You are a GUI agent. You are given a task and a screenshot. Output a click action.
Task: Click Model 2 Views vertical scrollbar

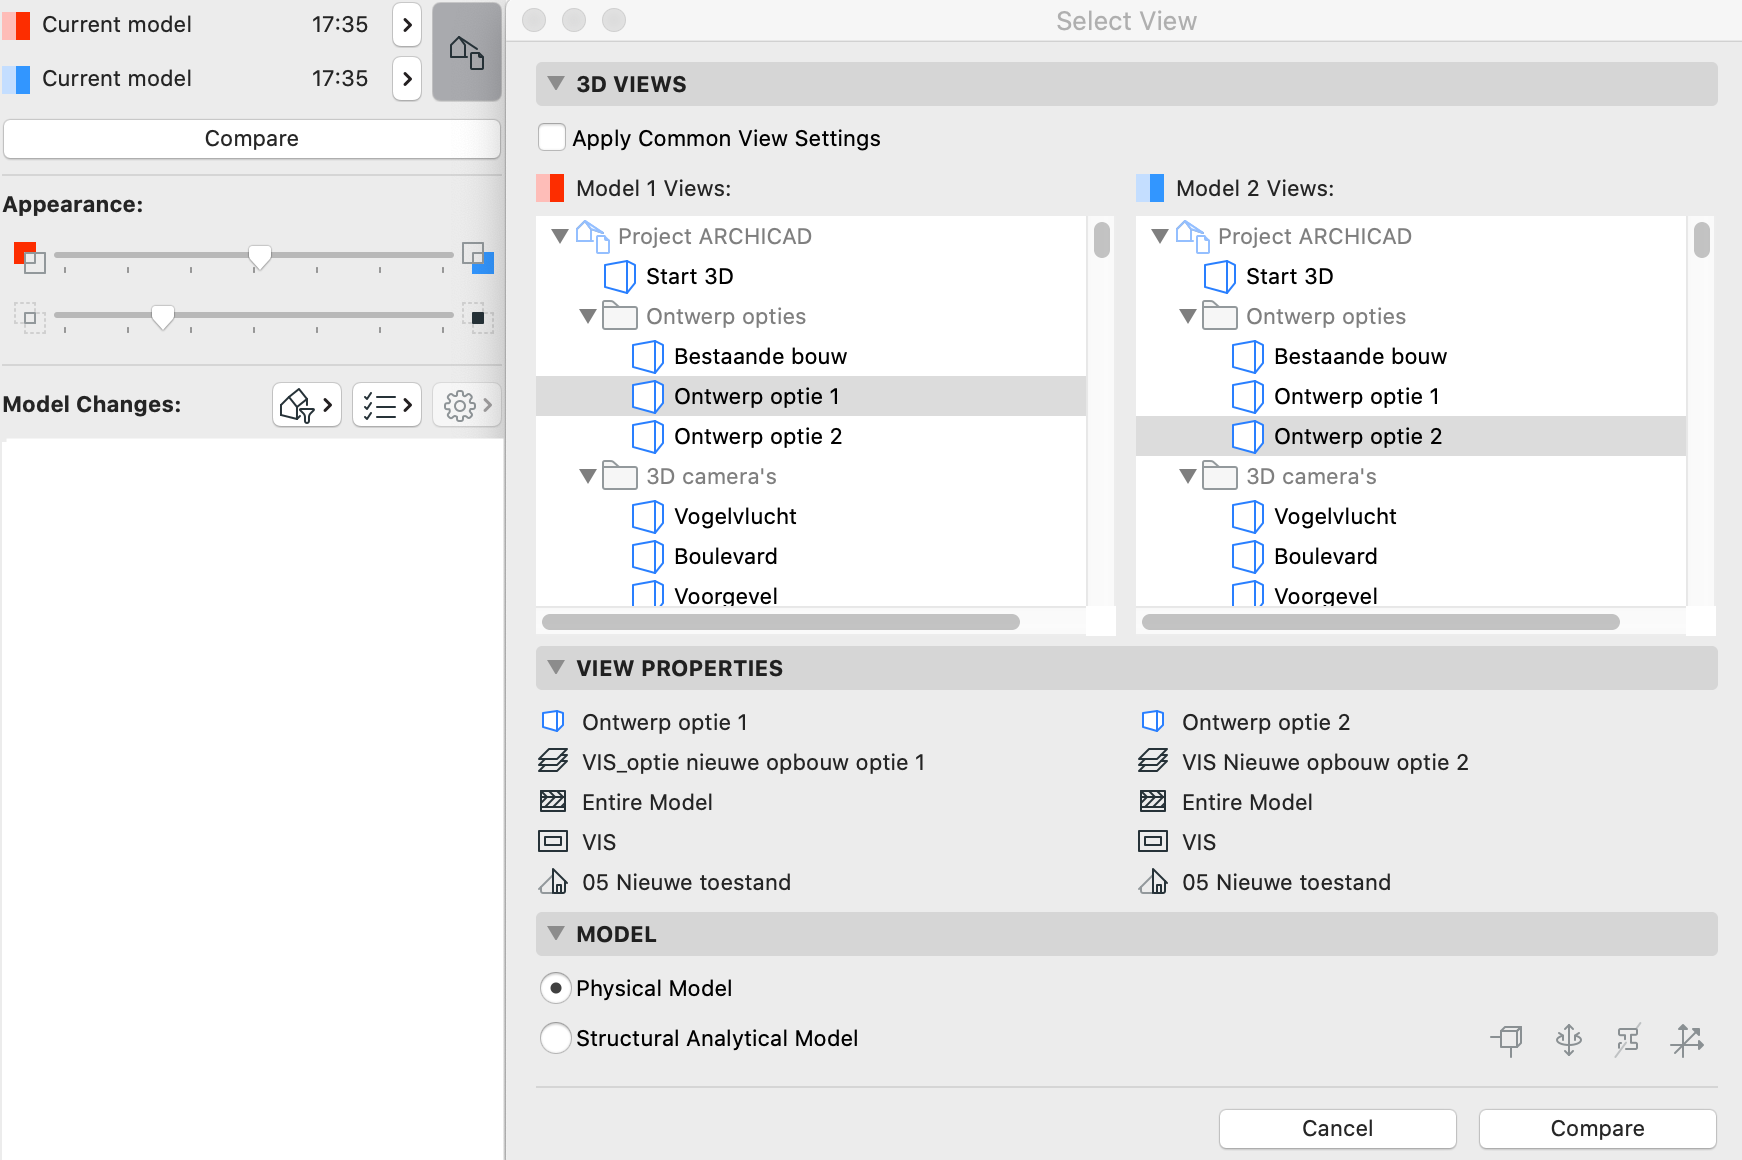[1702, 240]
